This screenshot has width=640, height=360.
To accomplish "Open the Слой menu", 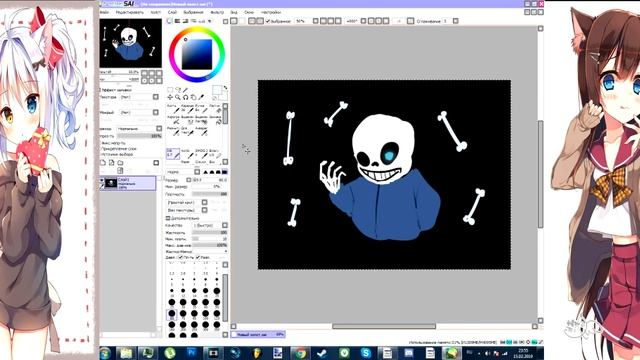I will pos(172,12).
